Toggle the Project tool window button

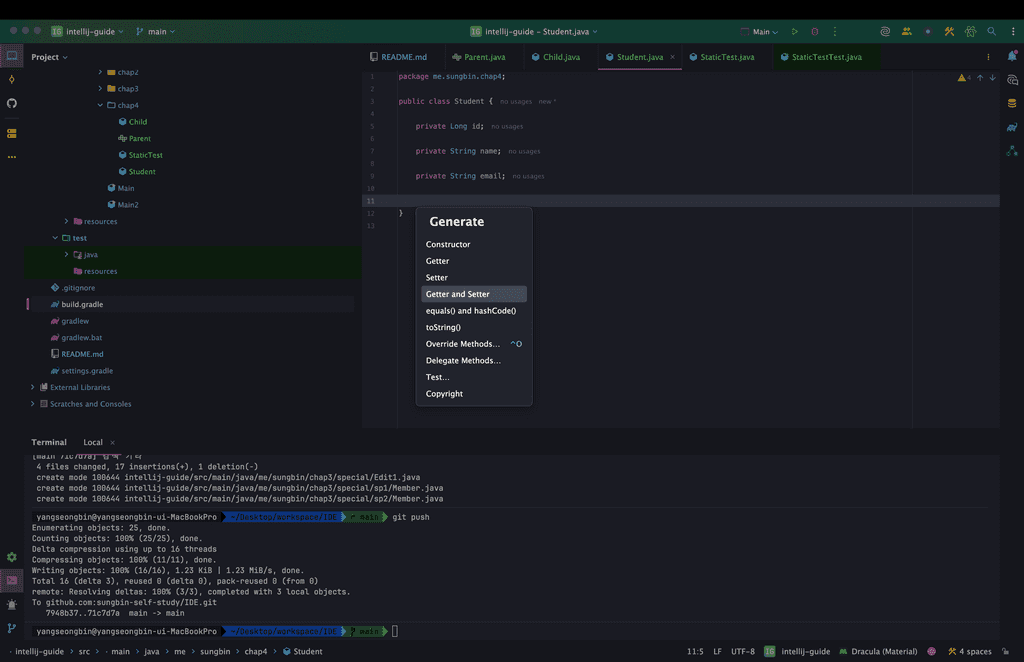(12, 57)
